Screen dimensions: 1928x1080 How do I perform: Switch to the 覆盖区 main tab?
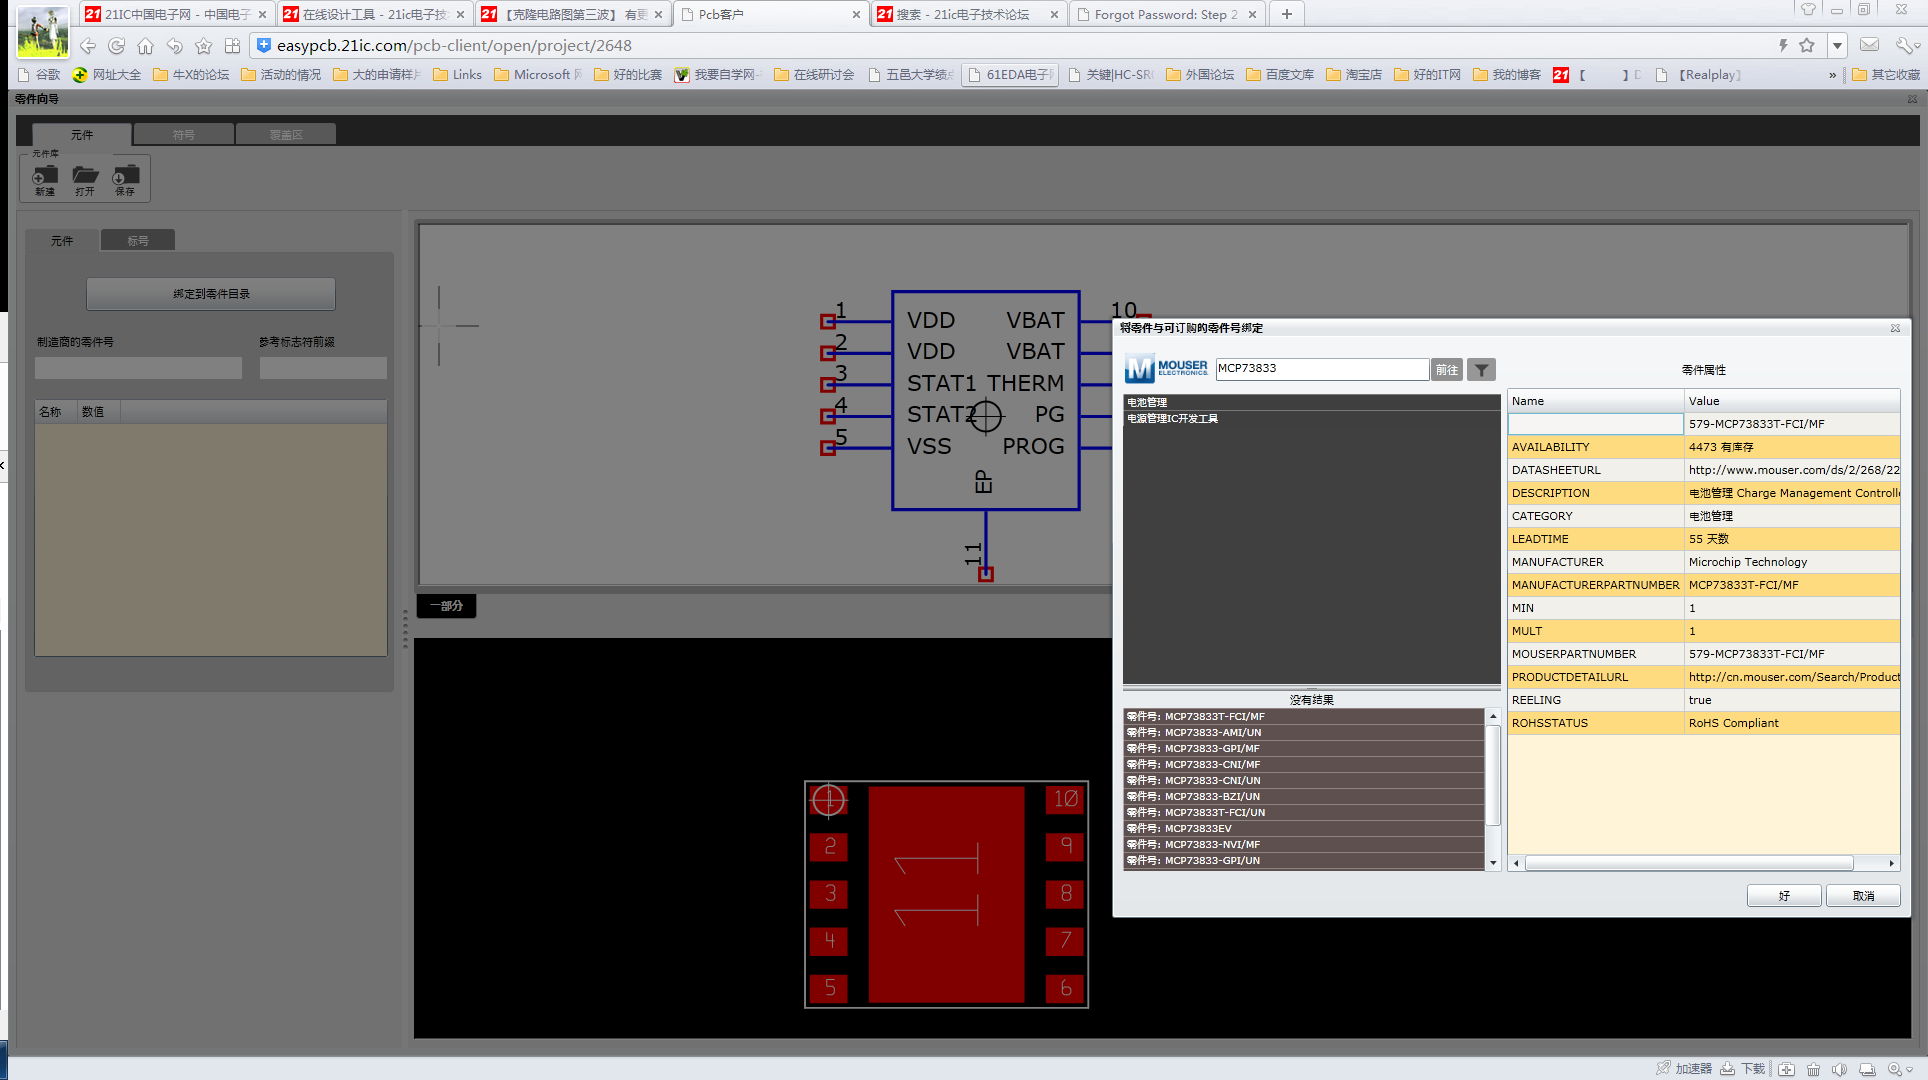tap(286, 134)
